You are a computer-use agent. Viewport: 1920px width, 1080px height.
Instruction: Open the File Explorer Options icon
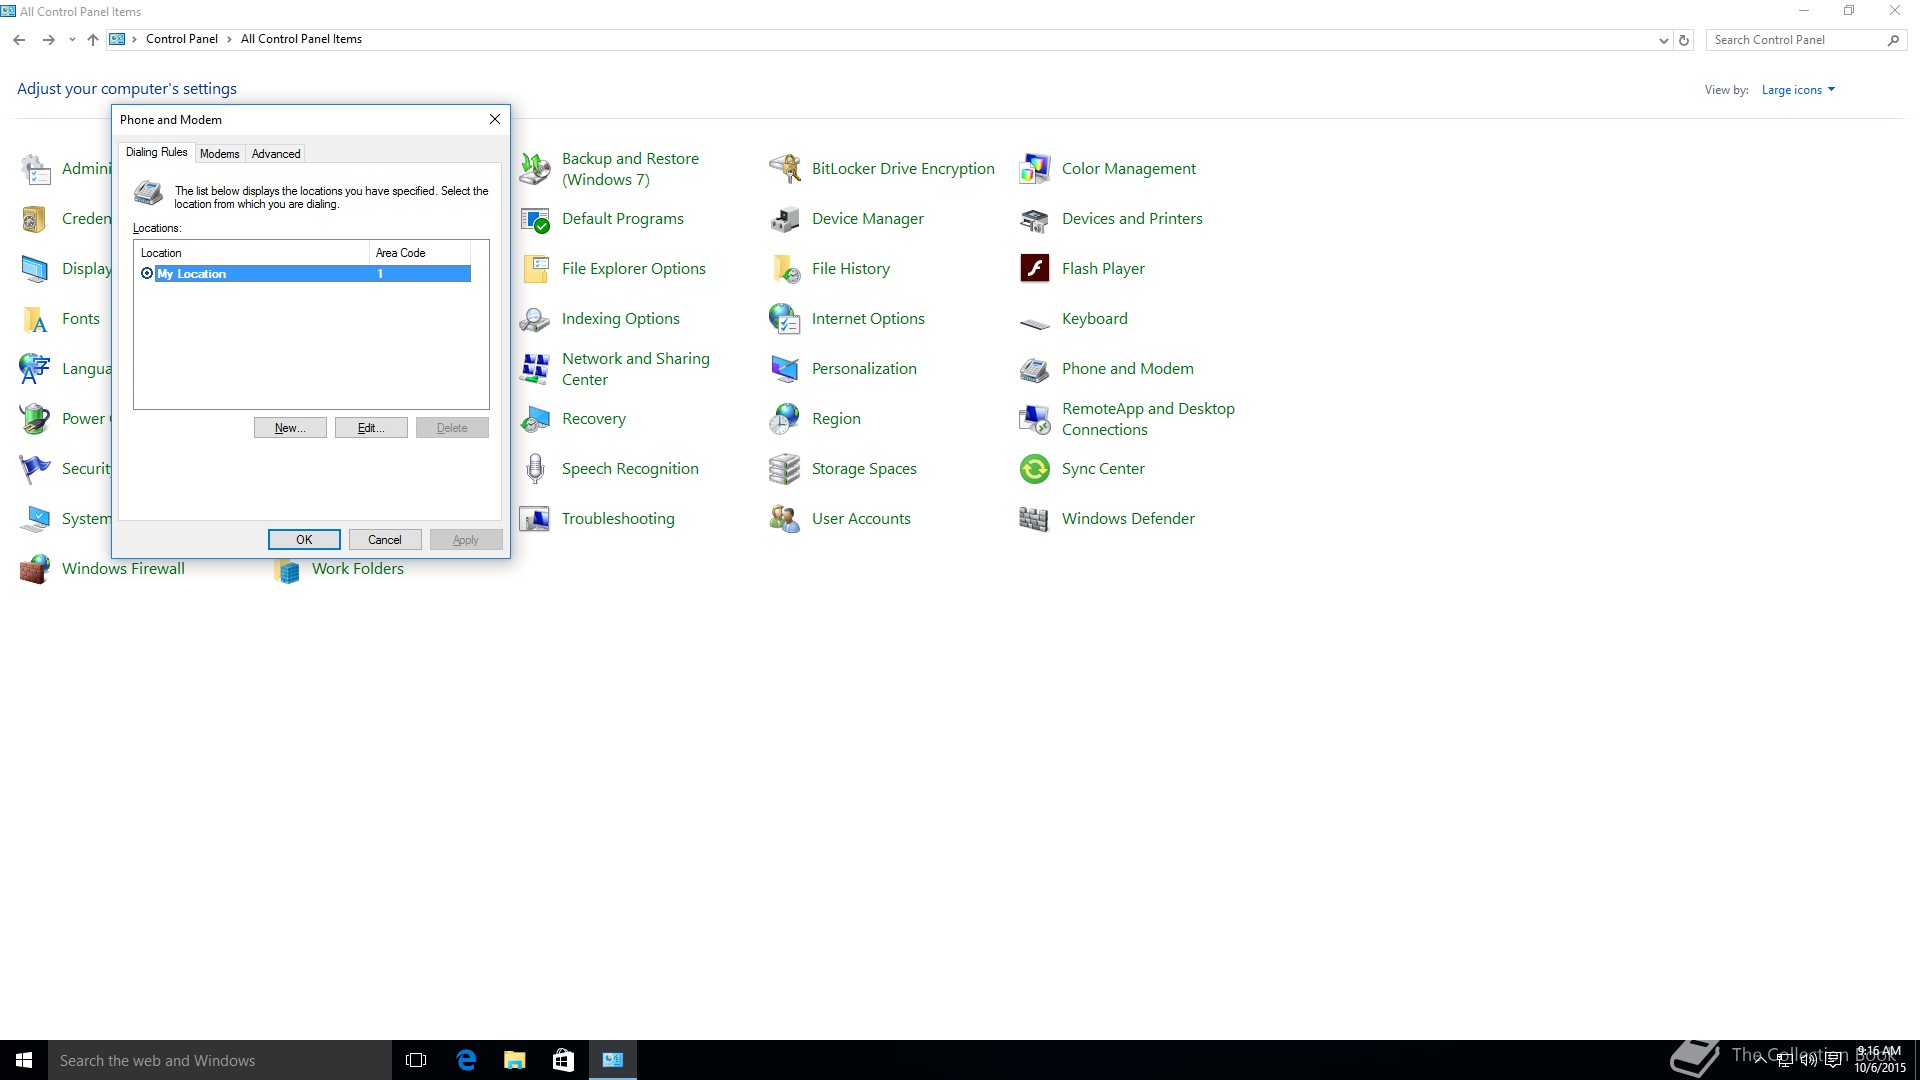pos(535,269)
